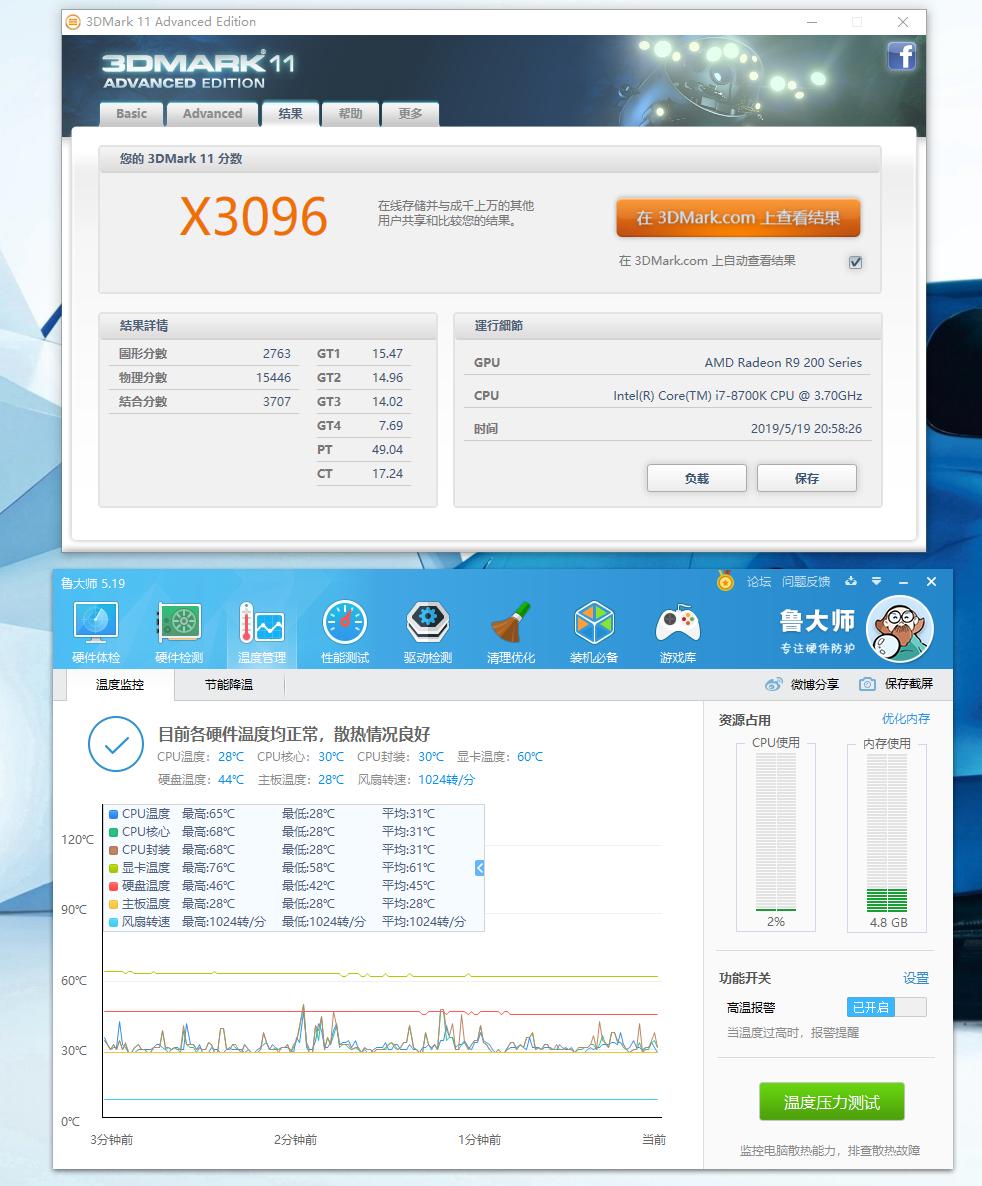Collapse the temperature legend panel chevron

click(x=478, y=868)
